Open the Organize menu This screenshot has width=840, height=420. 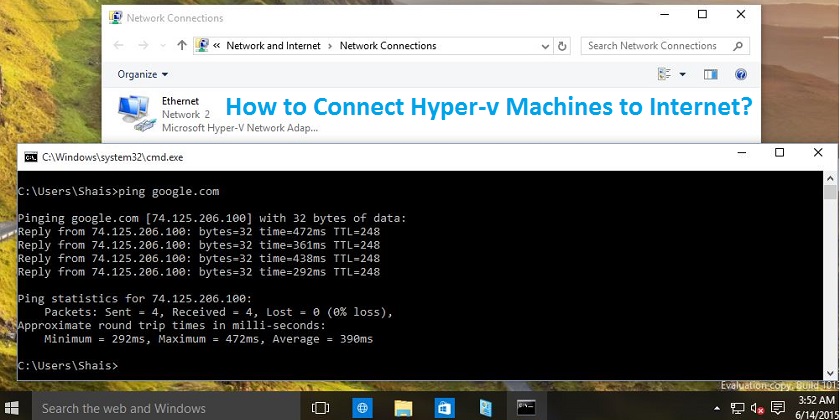[x=142, y=74]
